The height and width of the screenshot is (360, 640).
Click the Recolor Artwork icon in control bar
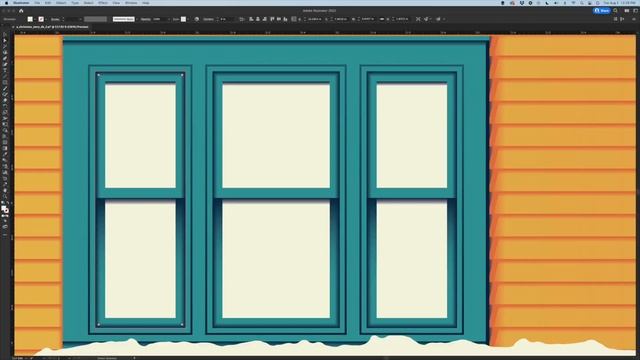[197, 19]
